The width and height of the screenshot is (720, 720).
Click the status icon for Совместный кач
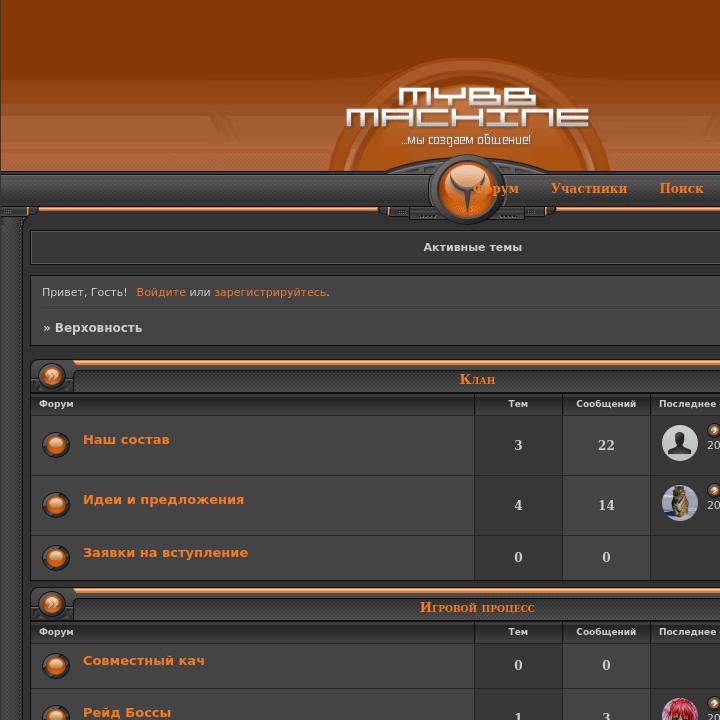tap(56, 666)
